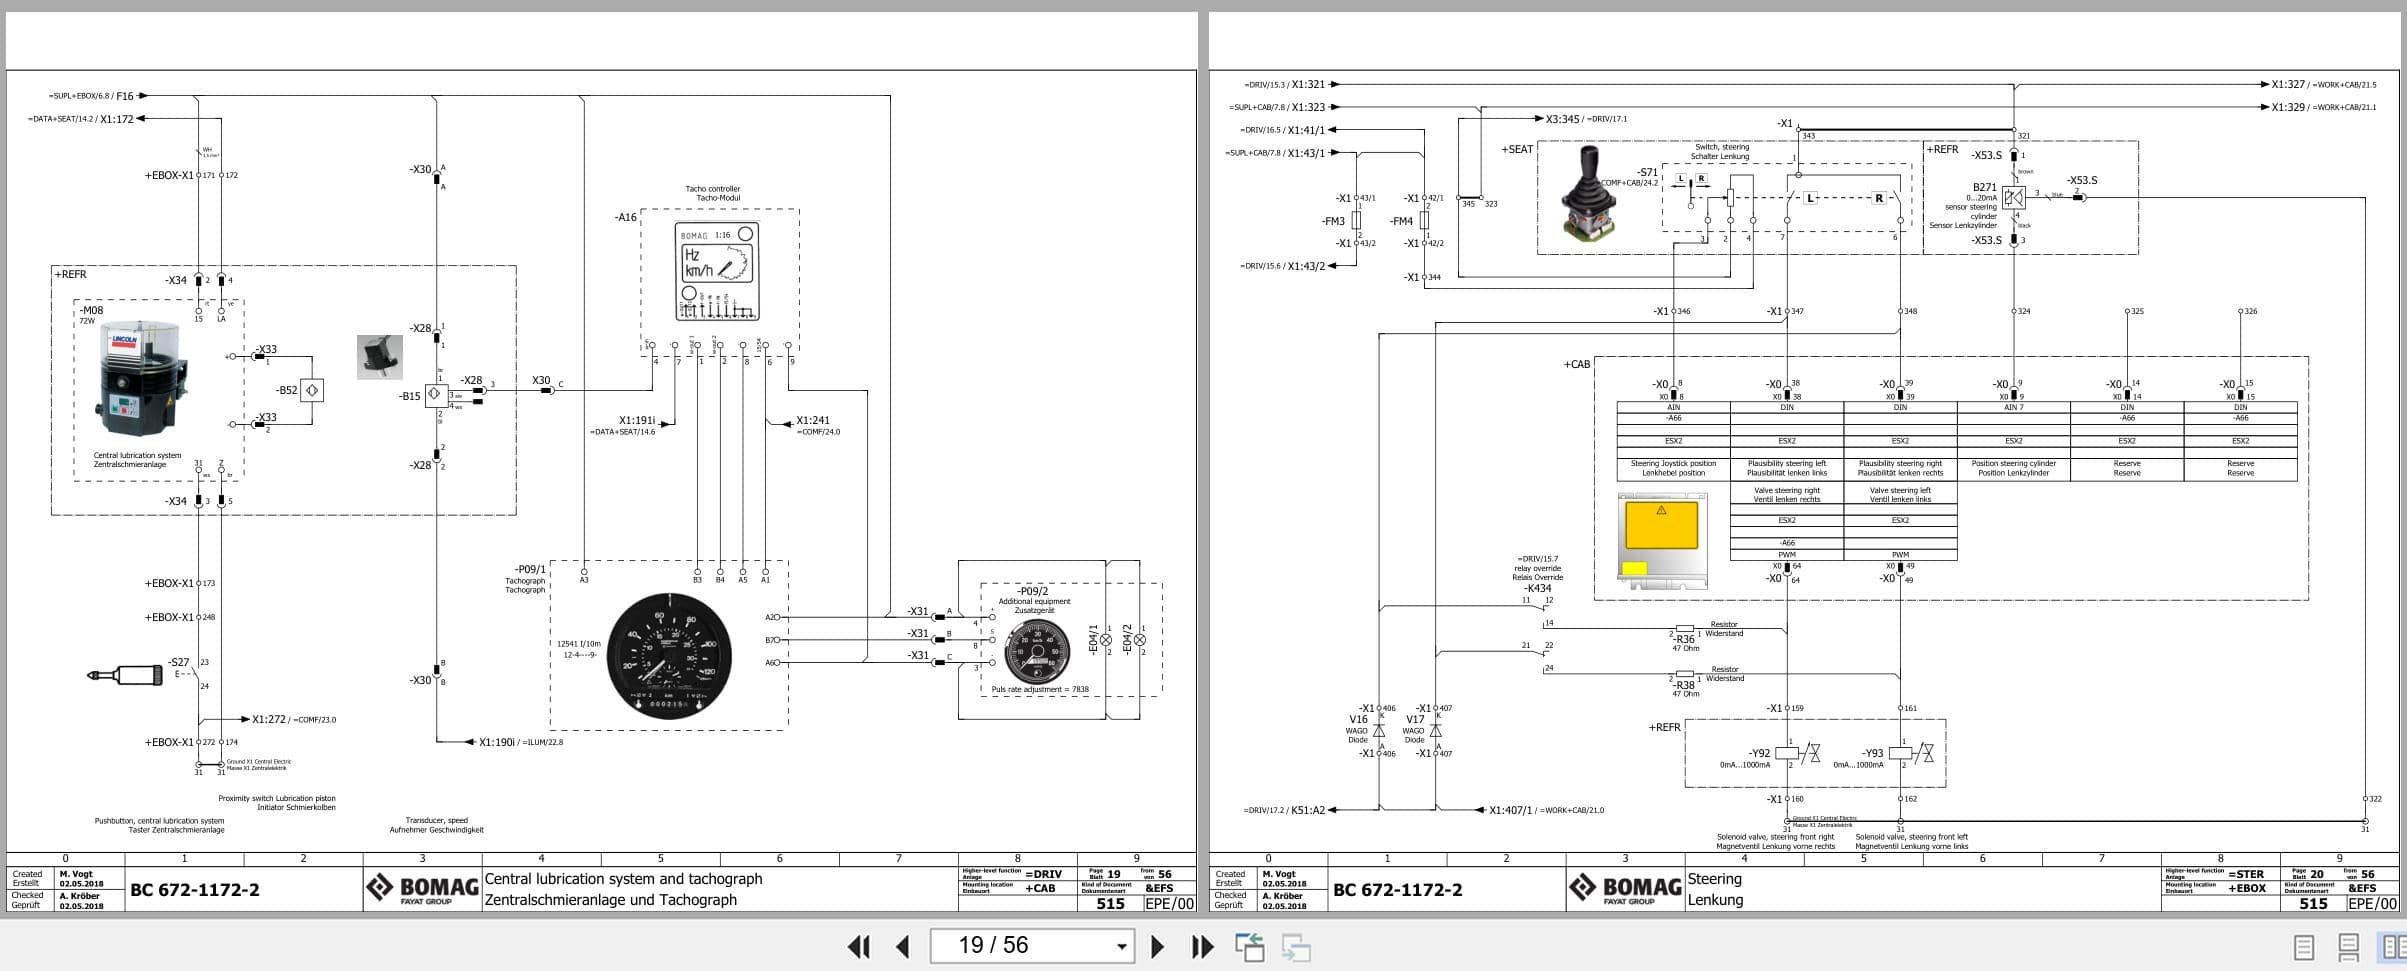
Task: Click the Pushbutton, central lubrication system caption
Action: tap(160, 821)
